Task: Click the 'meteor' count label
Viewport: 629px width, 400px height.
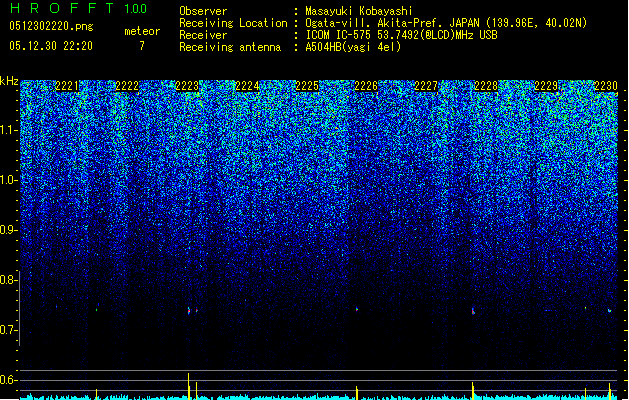Action: (142, 31)
